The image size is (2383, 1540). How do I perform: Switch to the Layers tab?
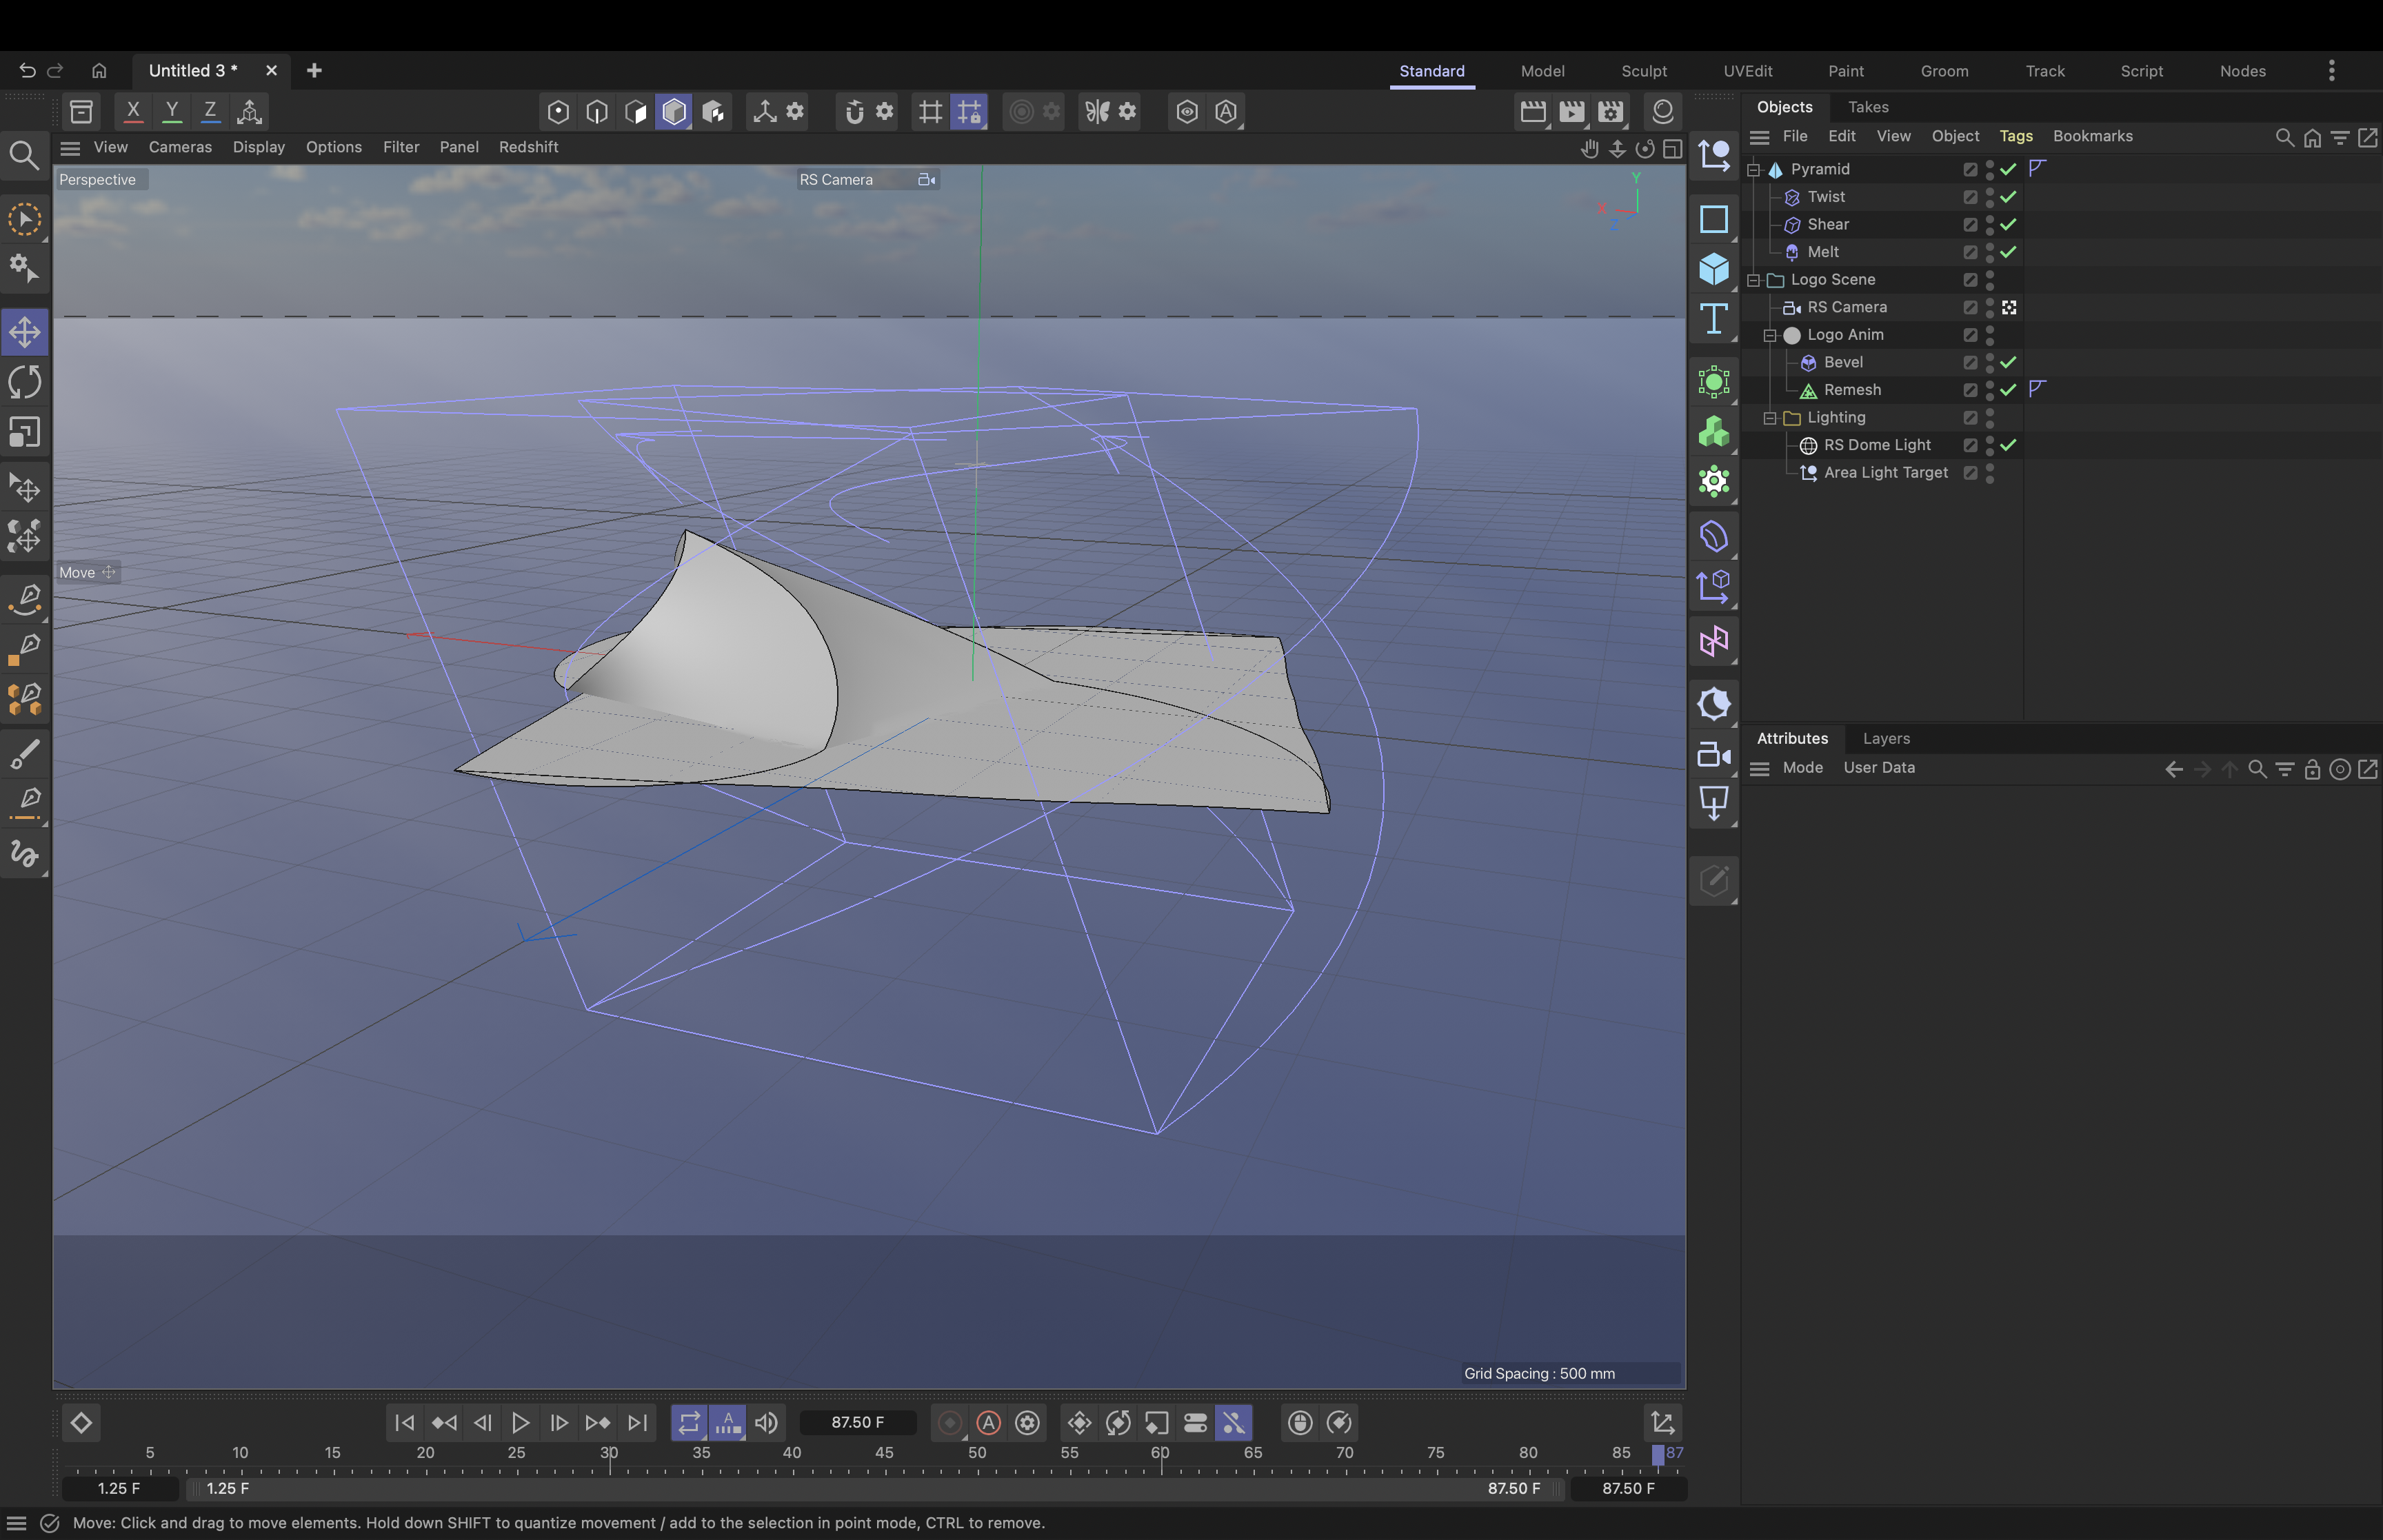[1886, 738]
